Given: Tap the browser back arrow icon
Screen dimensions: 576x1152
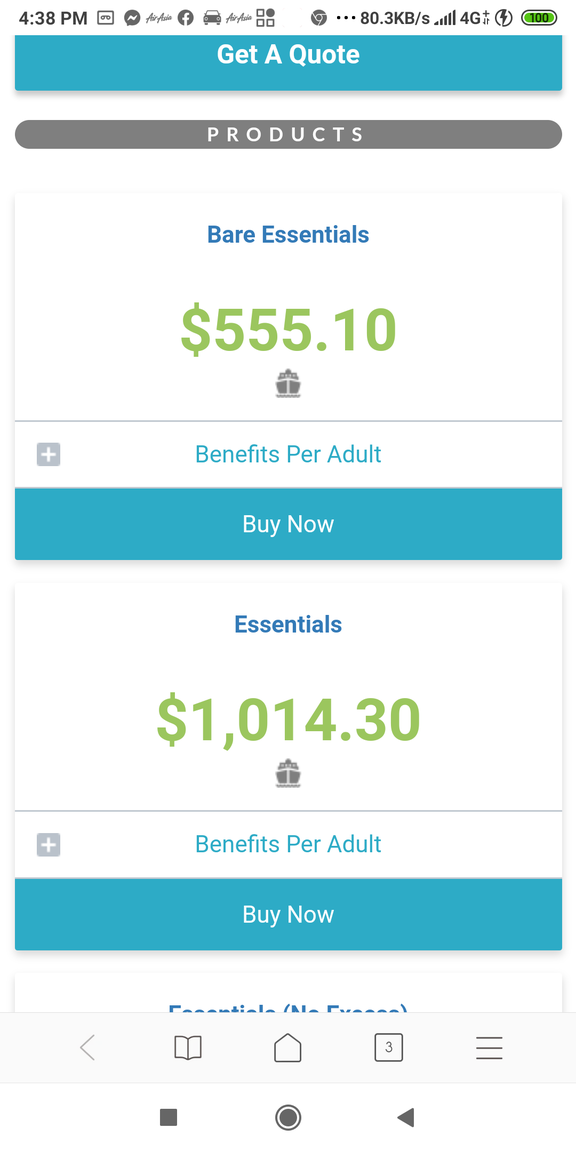Looking at the screenshot, I should pyautogui.click(x=87, y=1048).
